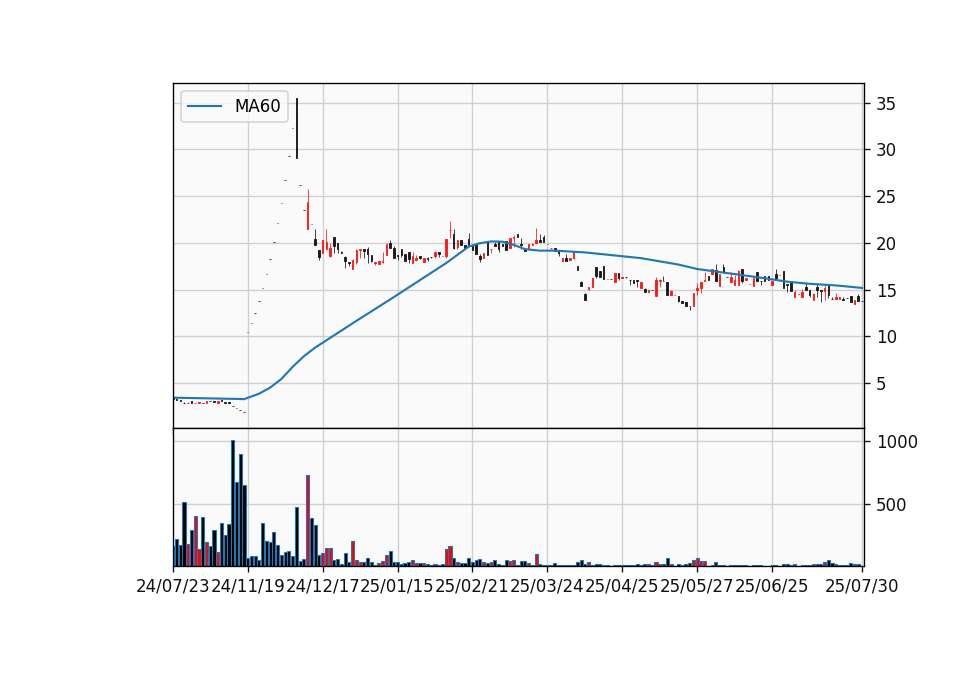Image resolution: width=960 pixels, height=690 pixels.
Task: Click the price axis value 15
Action: (886, 291)
